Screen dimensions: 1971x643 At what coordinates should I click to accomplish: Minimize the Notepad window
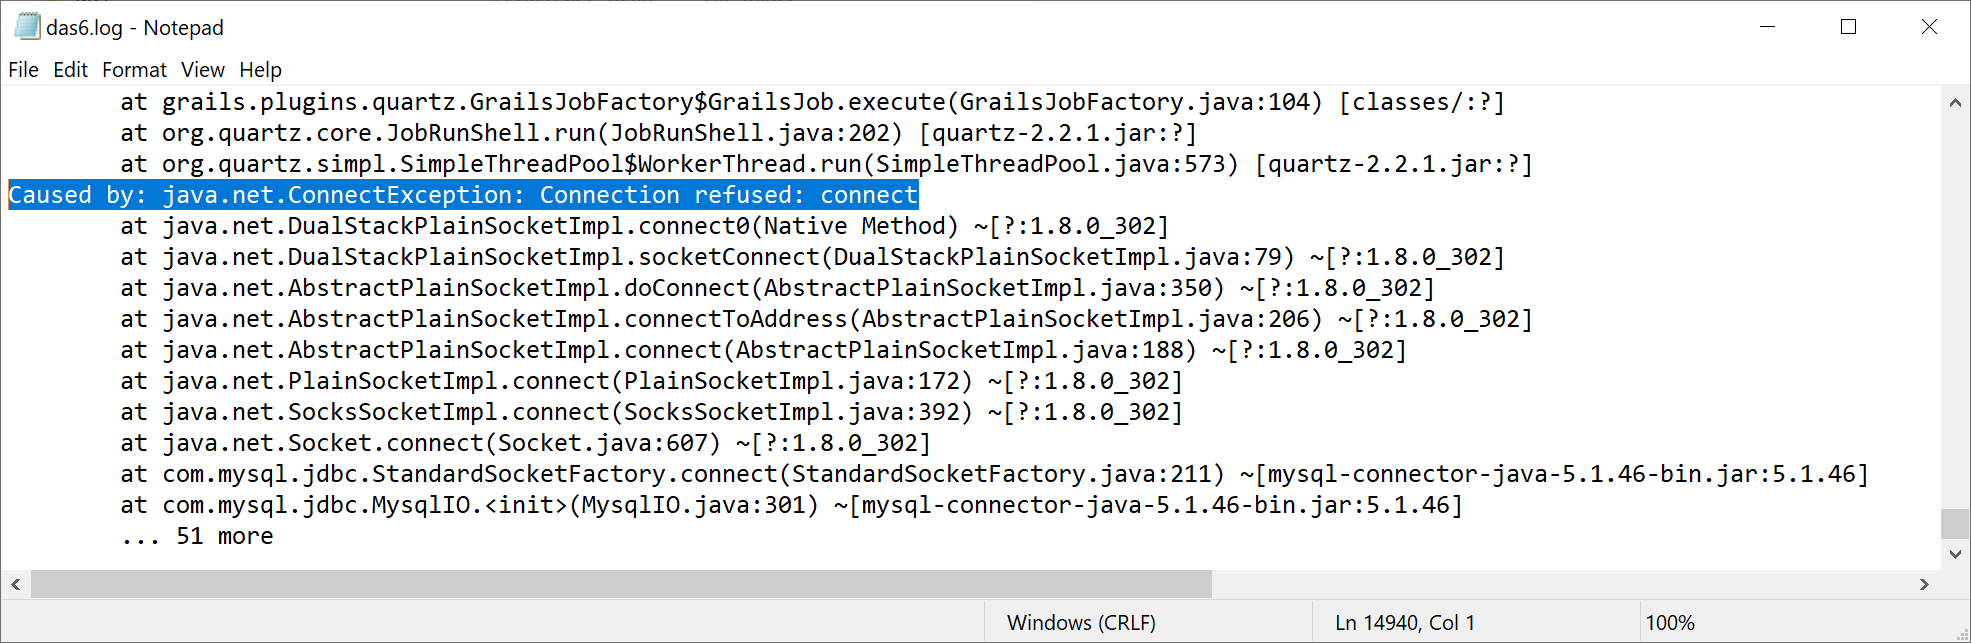coord(1768,27)
